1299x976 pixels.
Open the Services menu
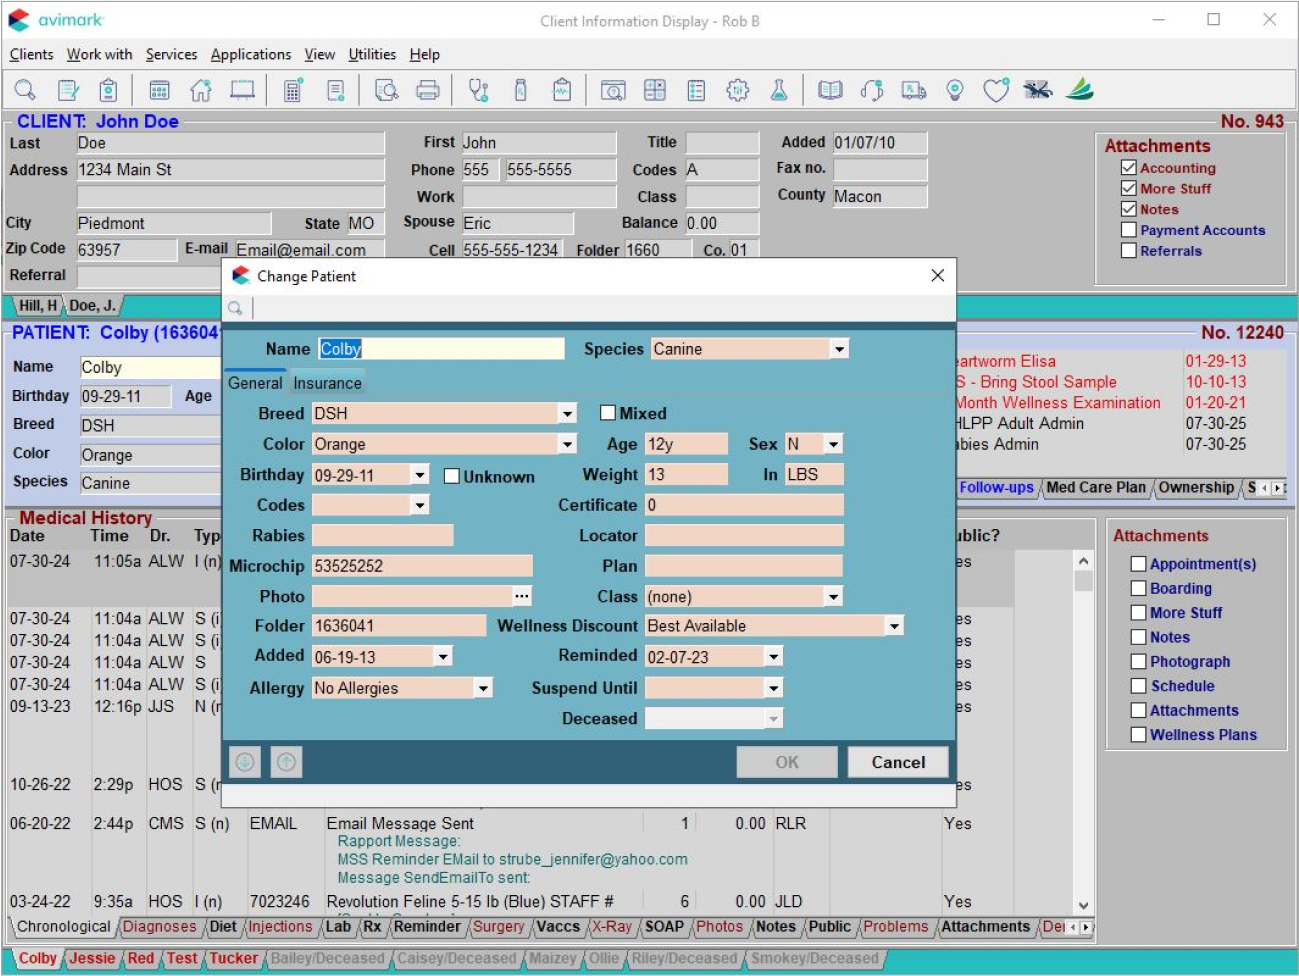pyautogui.click(x=171, y=54)
